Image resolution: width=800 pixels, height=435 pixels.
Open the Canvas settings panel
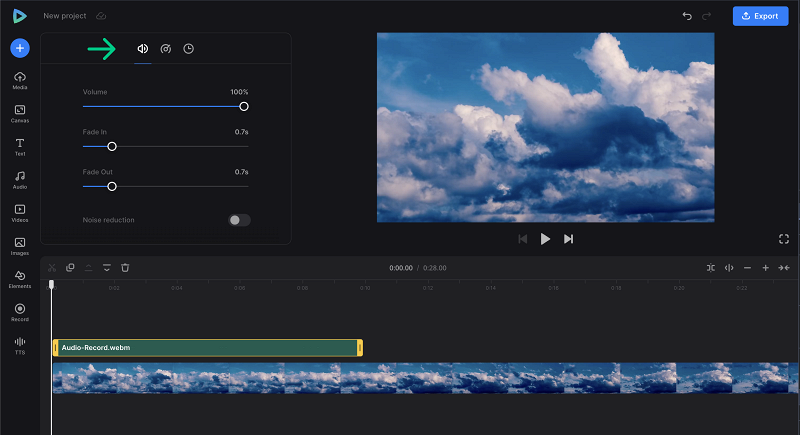(20, 114)
